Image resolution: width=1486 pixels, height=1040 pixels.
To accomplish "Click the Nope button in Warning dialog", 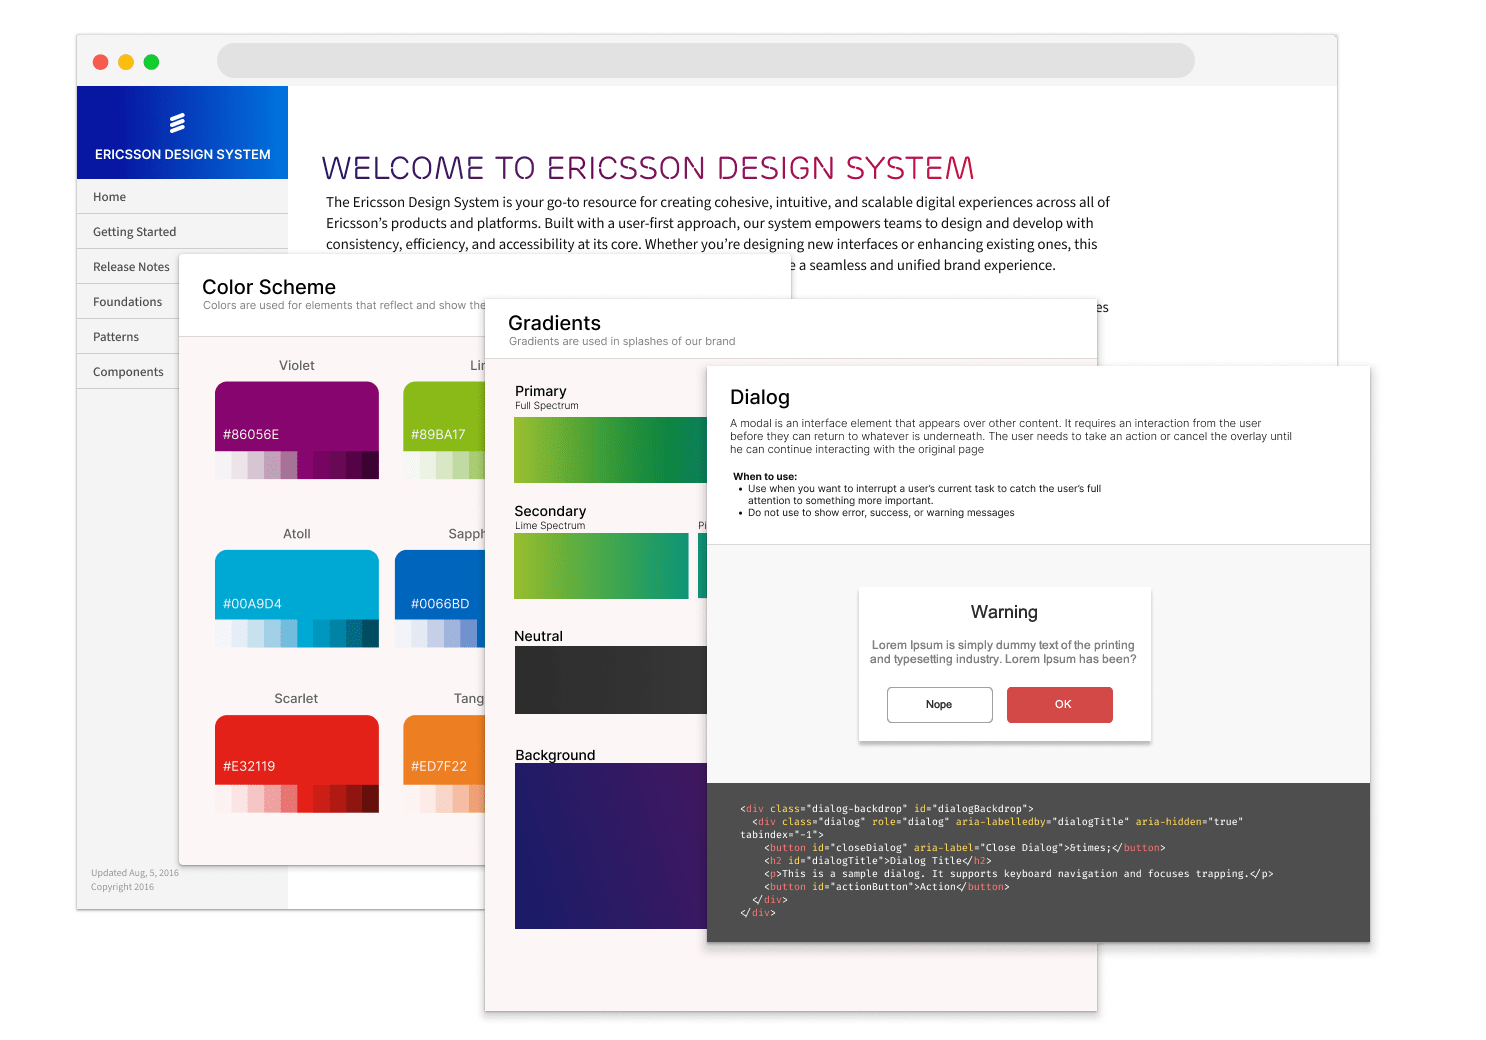I will pyautogui.click(x=940, y=705).
